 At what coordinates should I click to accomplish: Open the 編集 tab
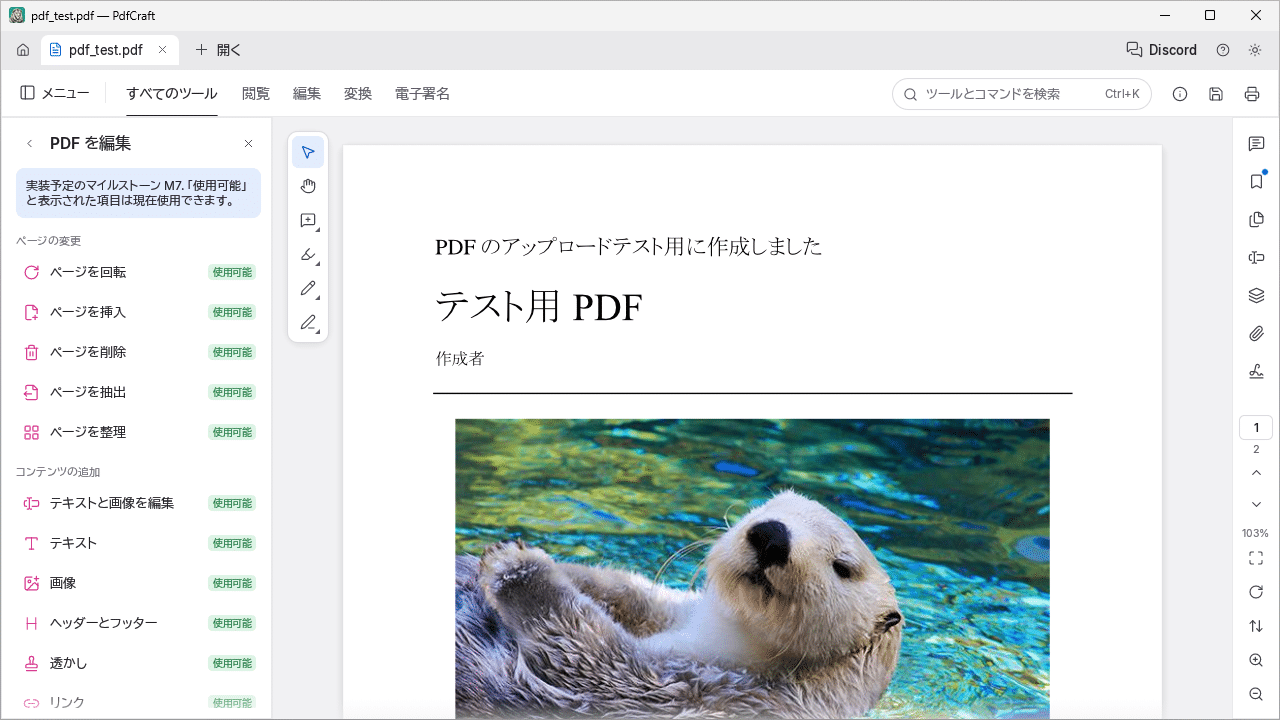(307, 94)
